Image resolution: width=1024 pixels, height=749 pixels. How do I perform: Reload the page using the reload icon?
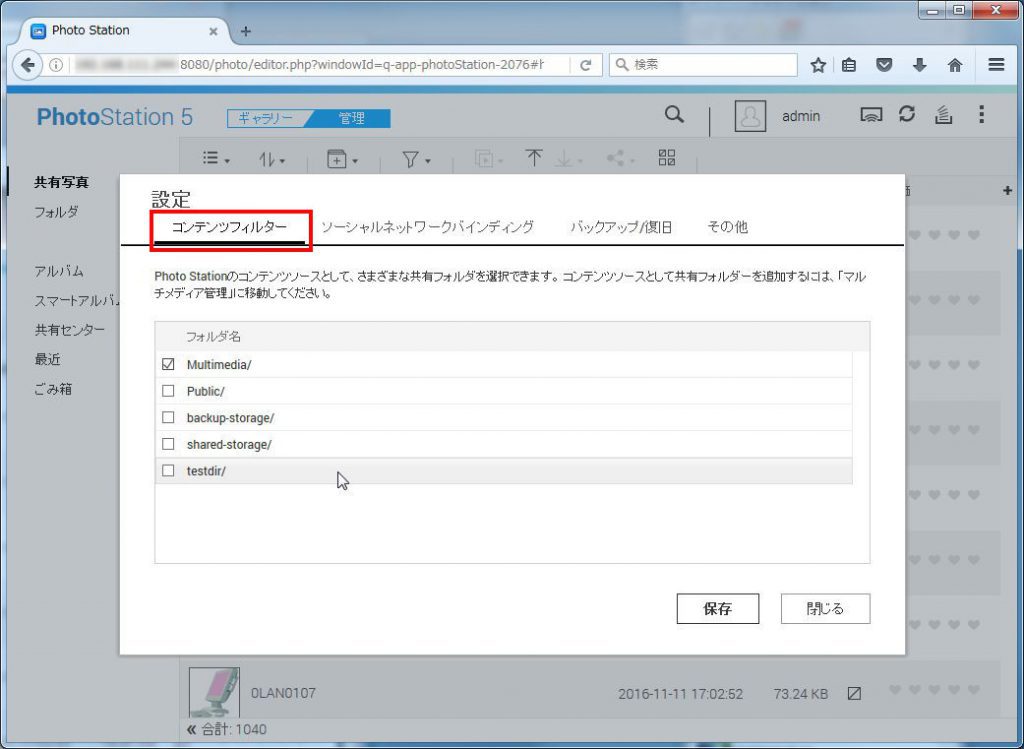coord(586,65)
